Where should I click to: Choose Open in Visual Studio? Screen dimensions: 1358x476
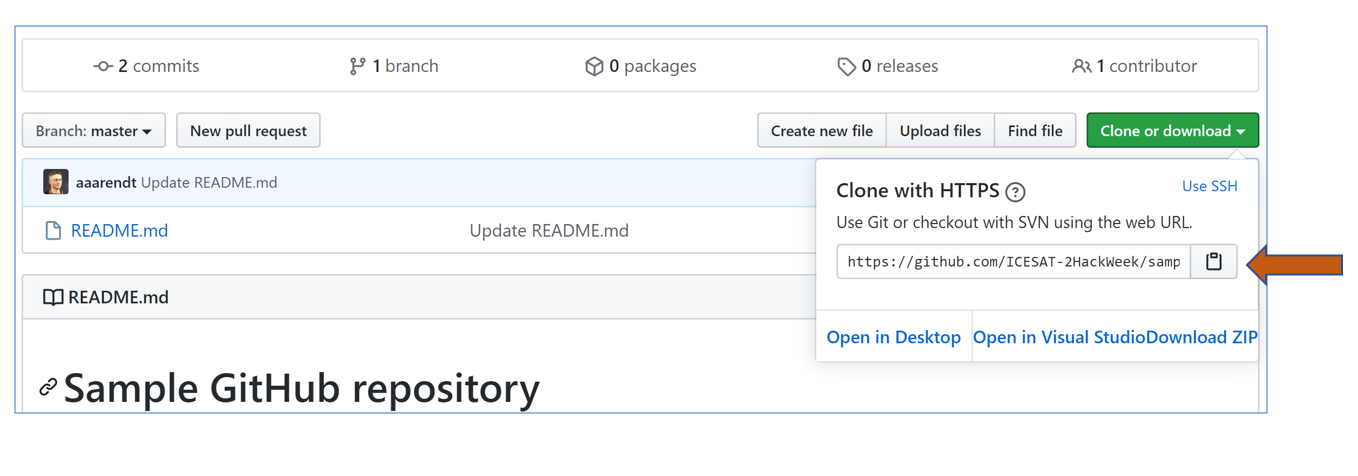pos(1059,338)
